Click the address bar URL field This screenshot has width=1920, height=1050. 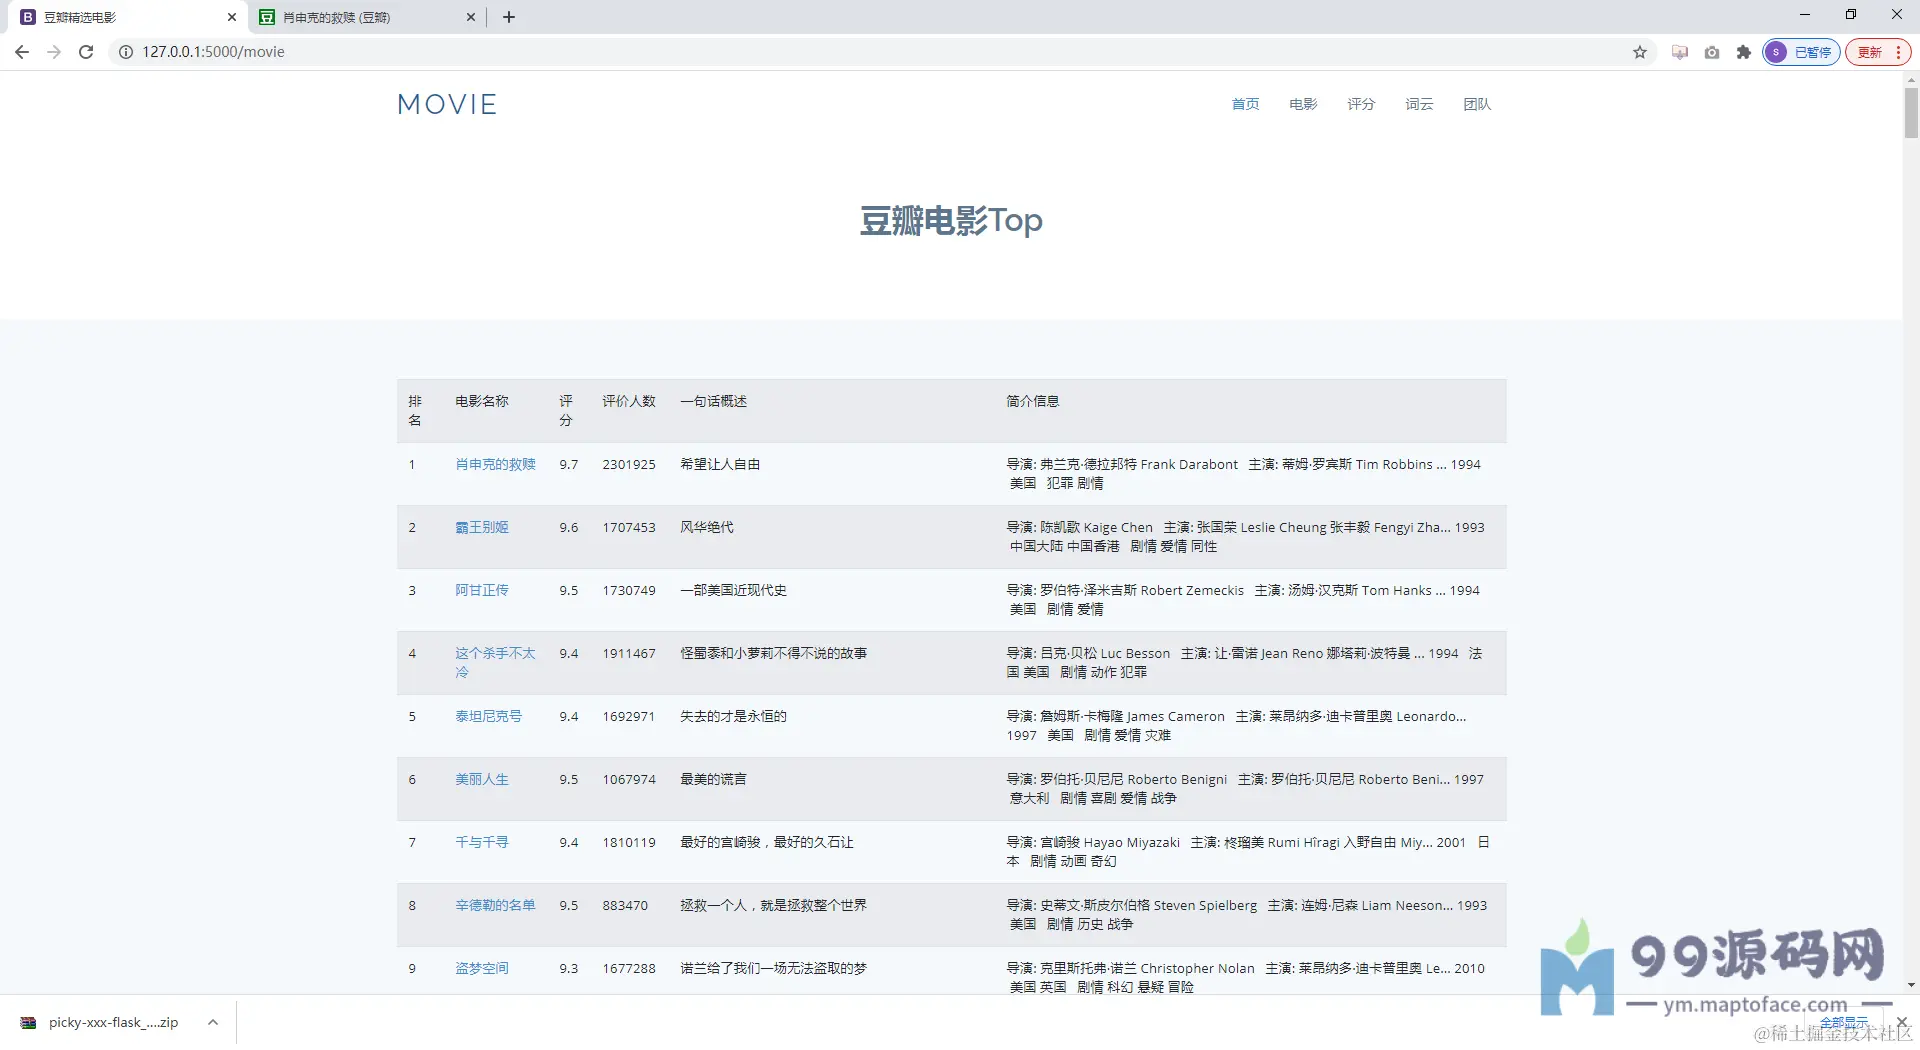[x=880, y=52]
